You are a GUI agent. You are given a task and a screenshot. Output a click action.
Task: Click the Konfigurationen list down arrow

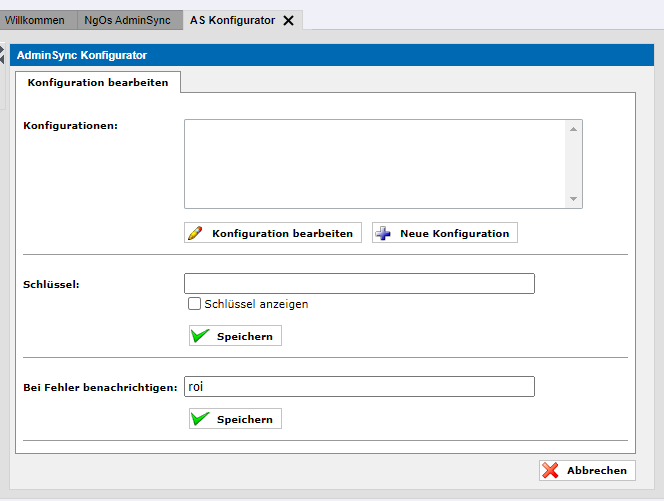(573, 199)
